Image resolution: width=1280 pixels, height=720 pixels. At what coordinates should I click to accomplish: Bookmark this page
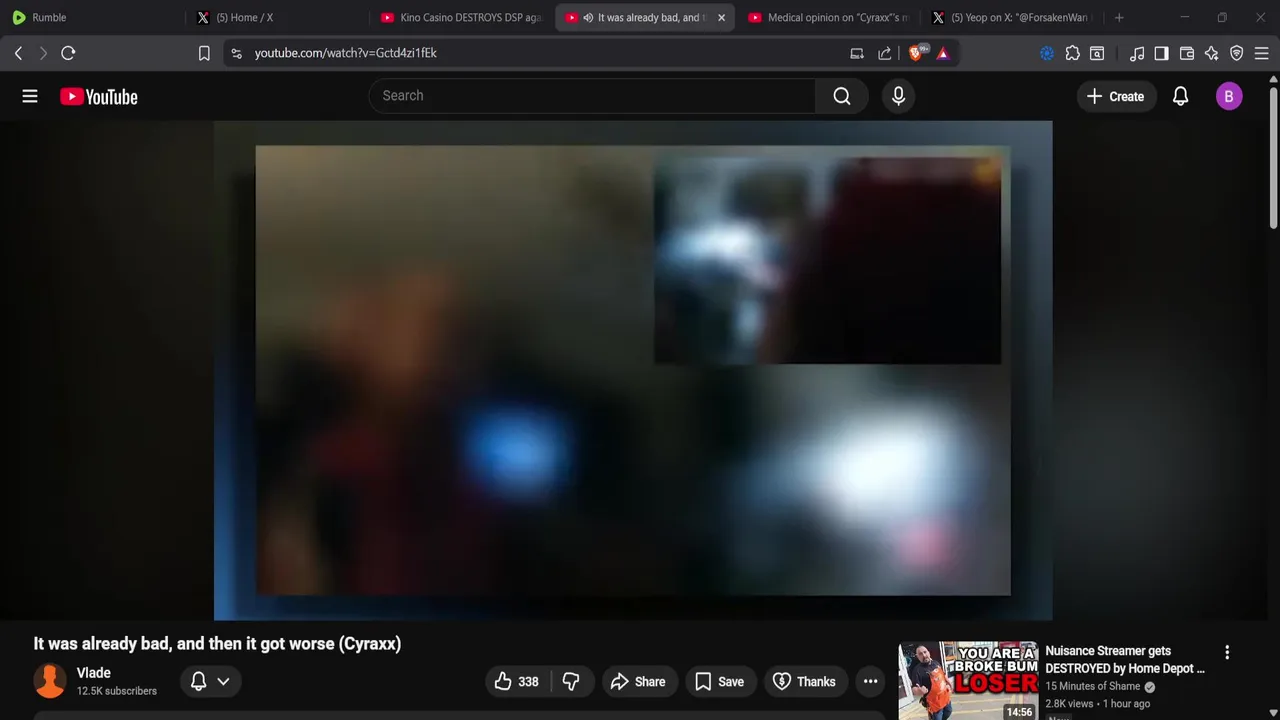click(x=204, y=53)
